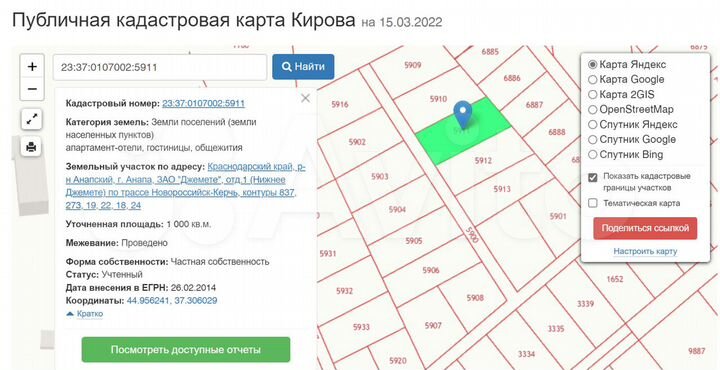Open coordinates link 44.956241, 37.306029
720x370 pixels.
[172, 301]
